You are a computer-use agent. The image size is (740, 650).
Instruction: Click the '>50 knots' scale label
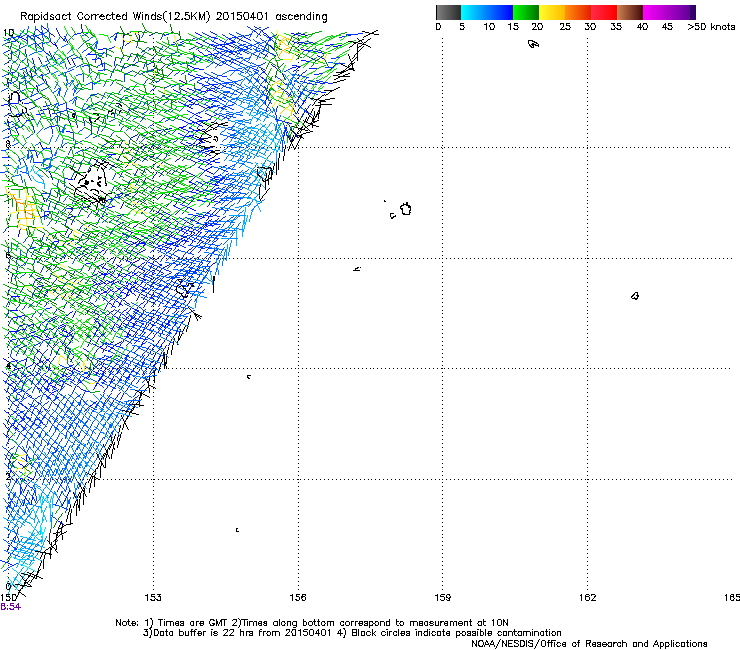click(711, 27)
